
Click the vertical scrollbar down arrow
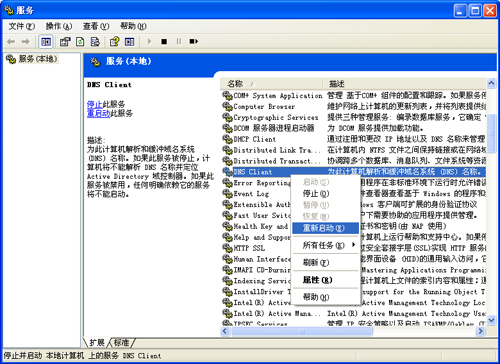tap(491, 321)
